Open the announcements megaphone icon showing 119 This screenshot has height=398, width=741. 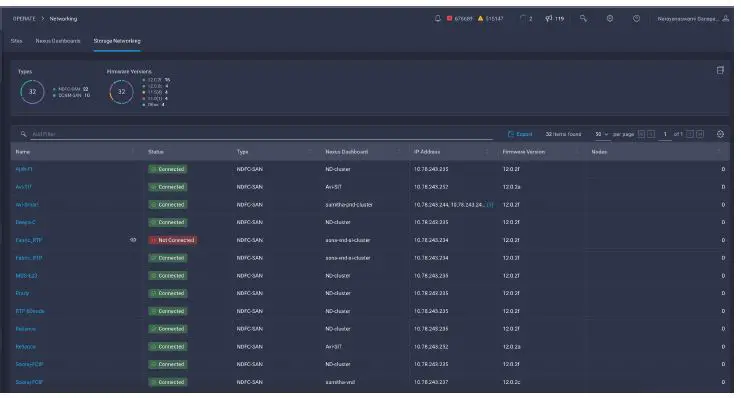coord(555,19)
